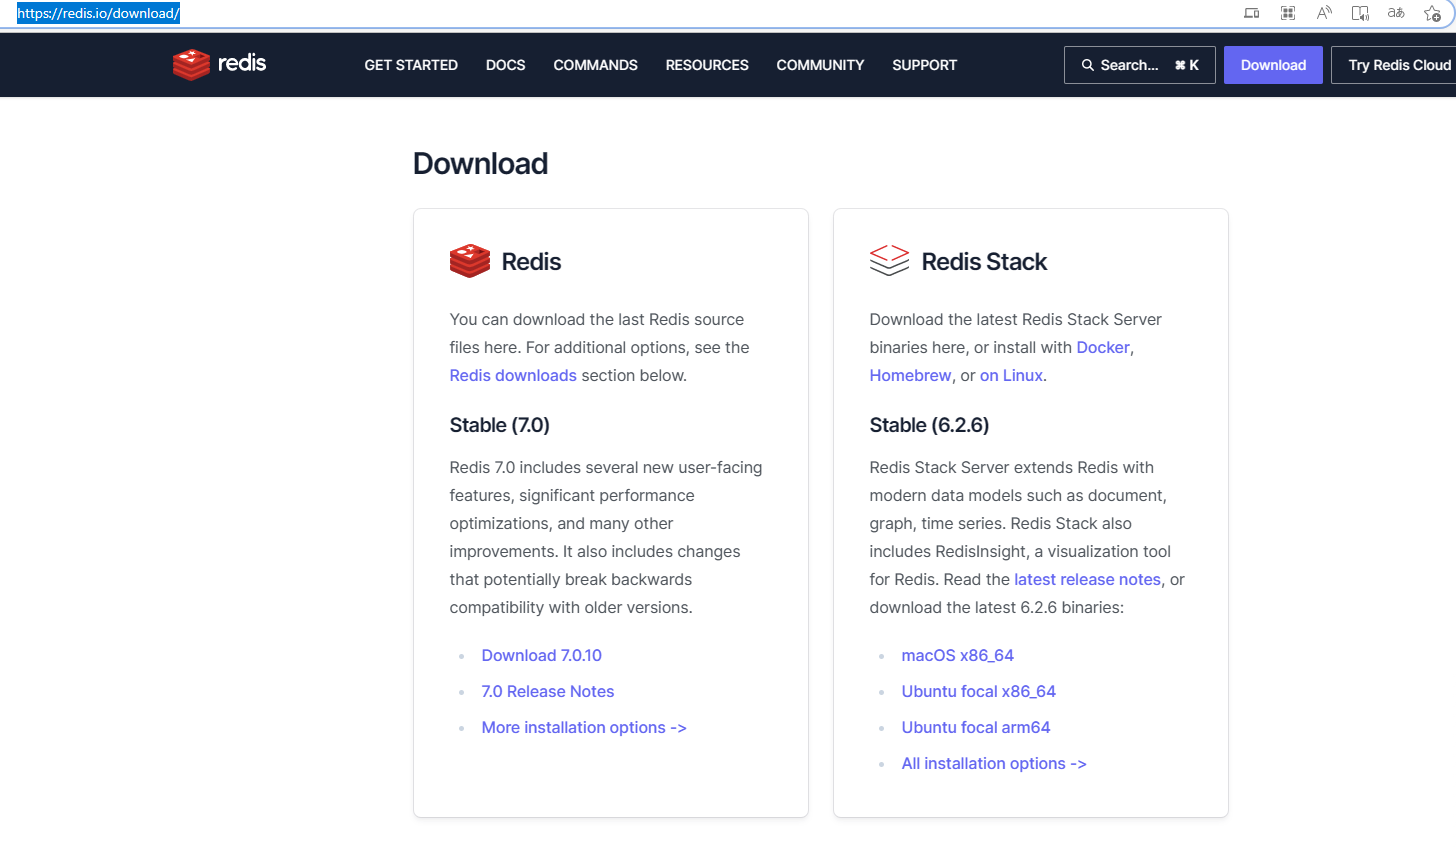Viewport: 1456px width, 851px height.
Task: Add page to favorites with star icon
Action: [1432, 13]
